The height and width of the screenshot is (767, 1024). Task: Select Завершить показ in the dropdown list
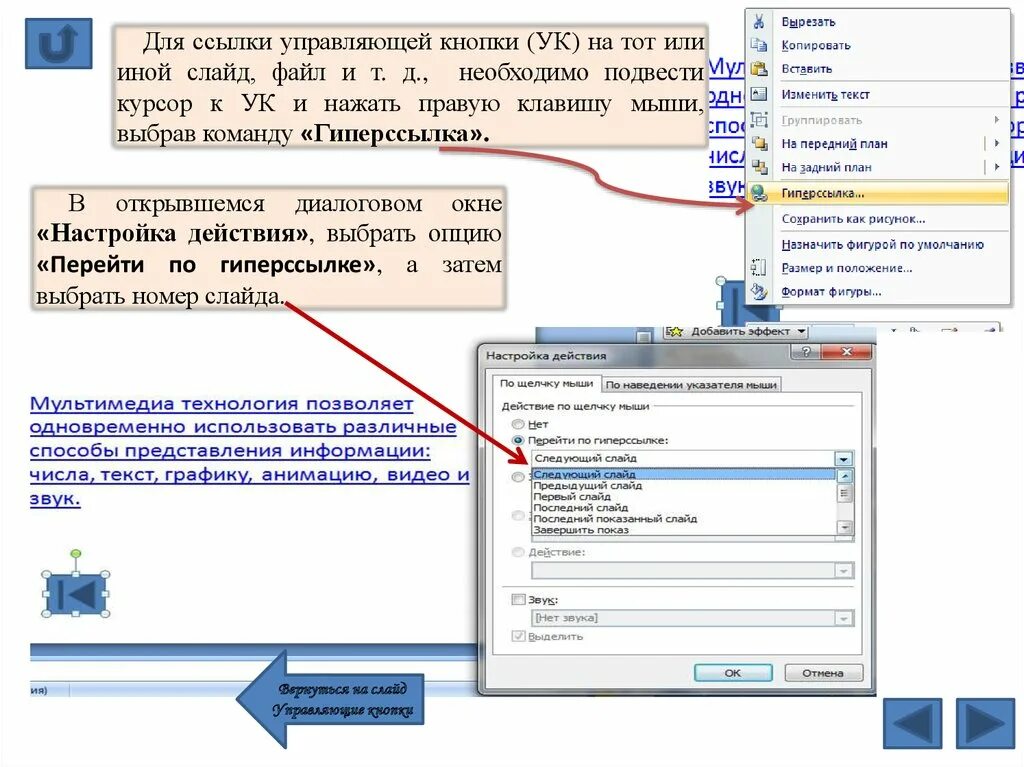[684, 530]
